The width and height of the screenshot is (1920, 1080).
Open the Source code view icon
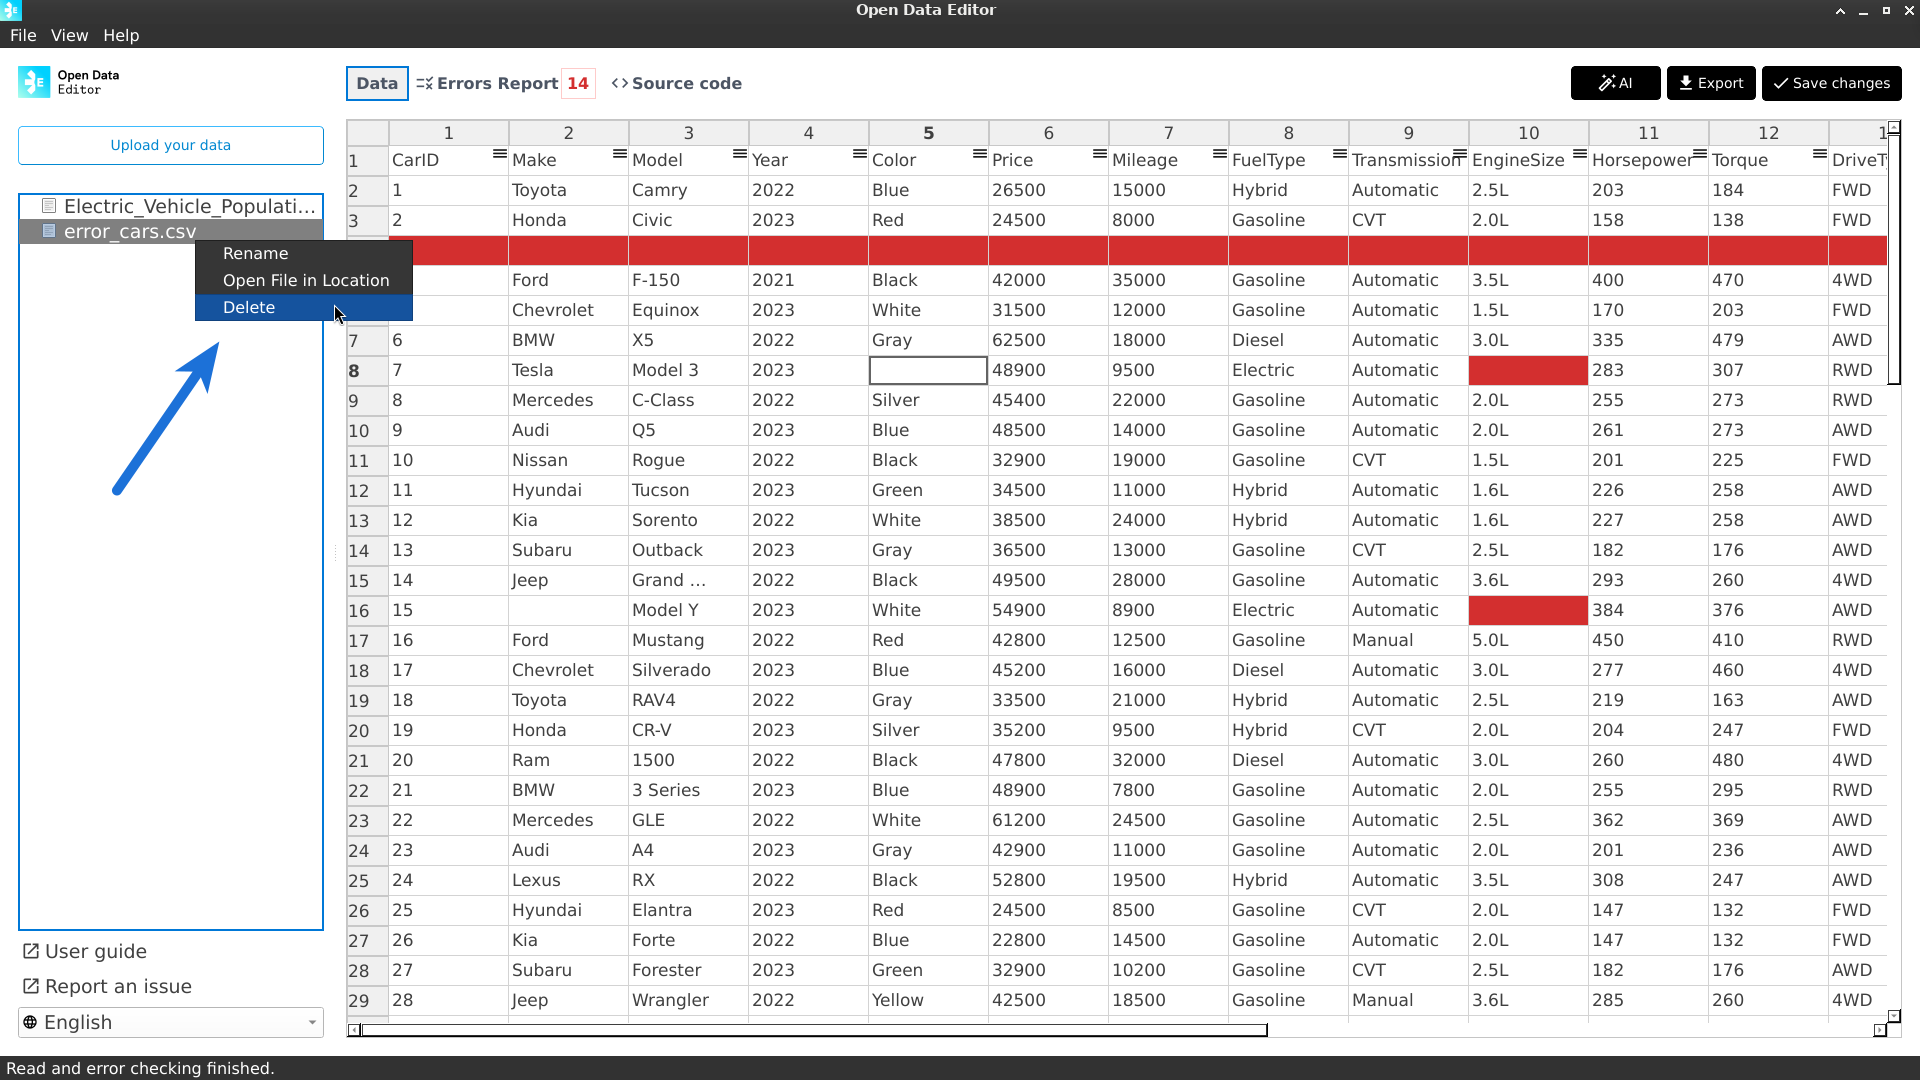coord(620,83)
